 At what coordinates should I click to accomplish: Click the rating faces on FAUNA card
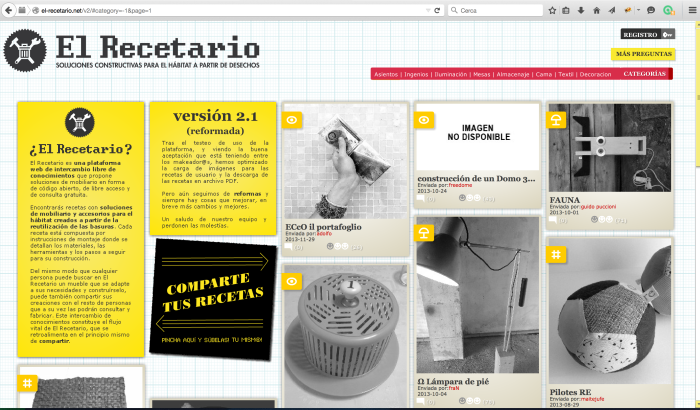601,219
